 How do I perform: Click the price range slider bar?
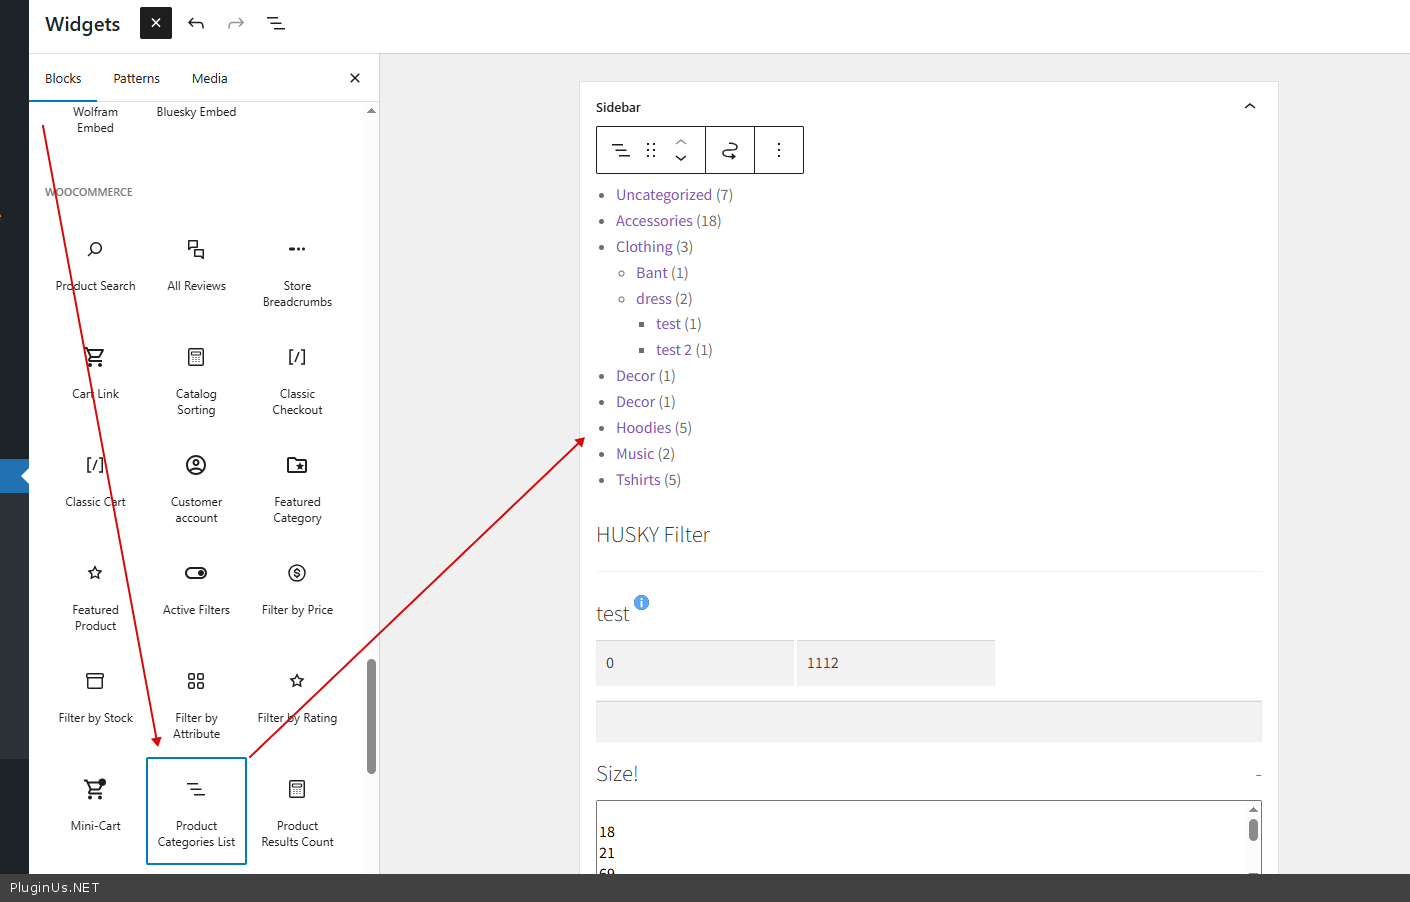click(x=928, y=721)
